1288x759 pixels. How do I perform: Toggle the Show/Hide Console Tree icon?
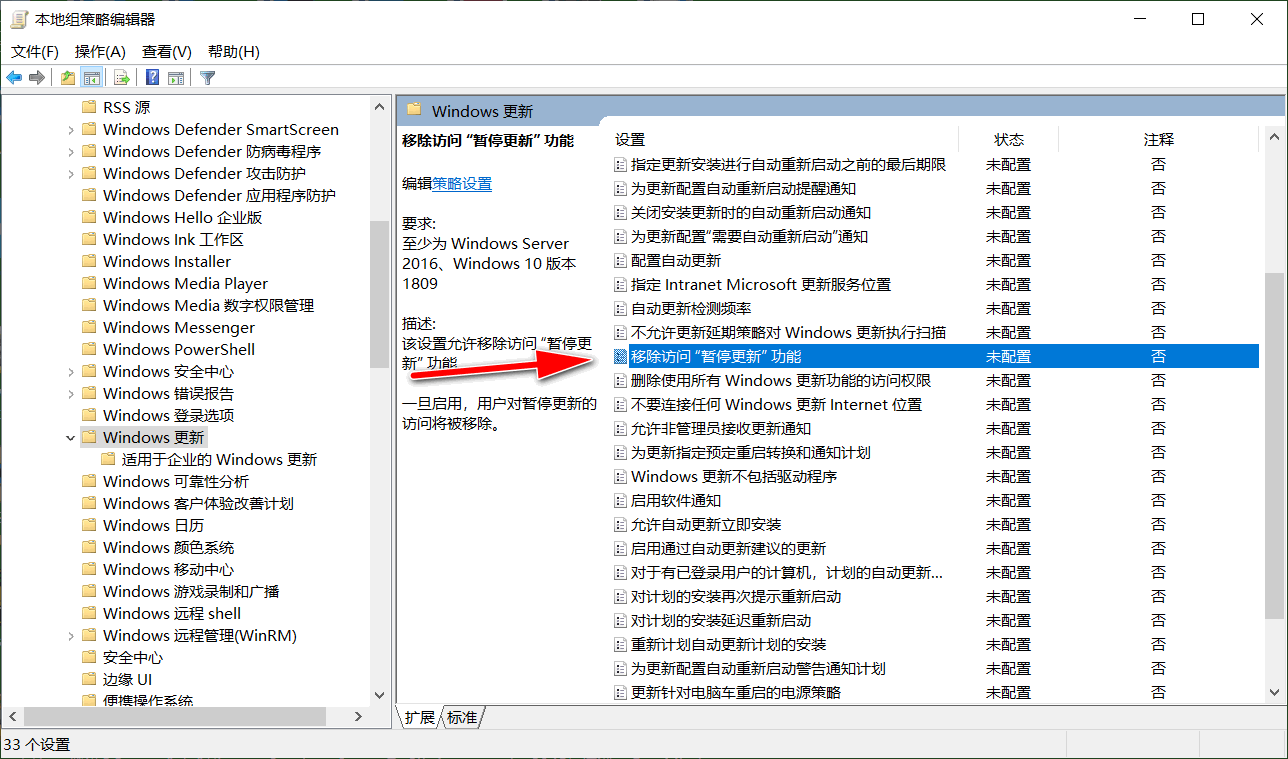[91, 78]
